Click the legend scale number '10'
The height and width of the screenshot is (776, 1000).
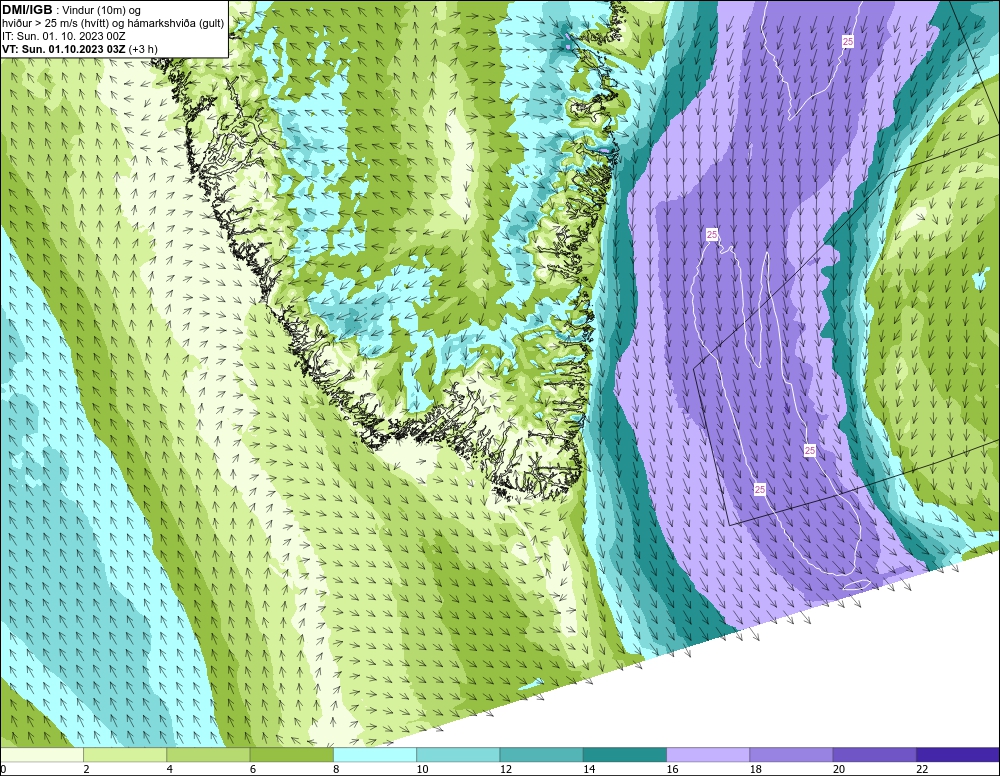click(x=422, y=770)
